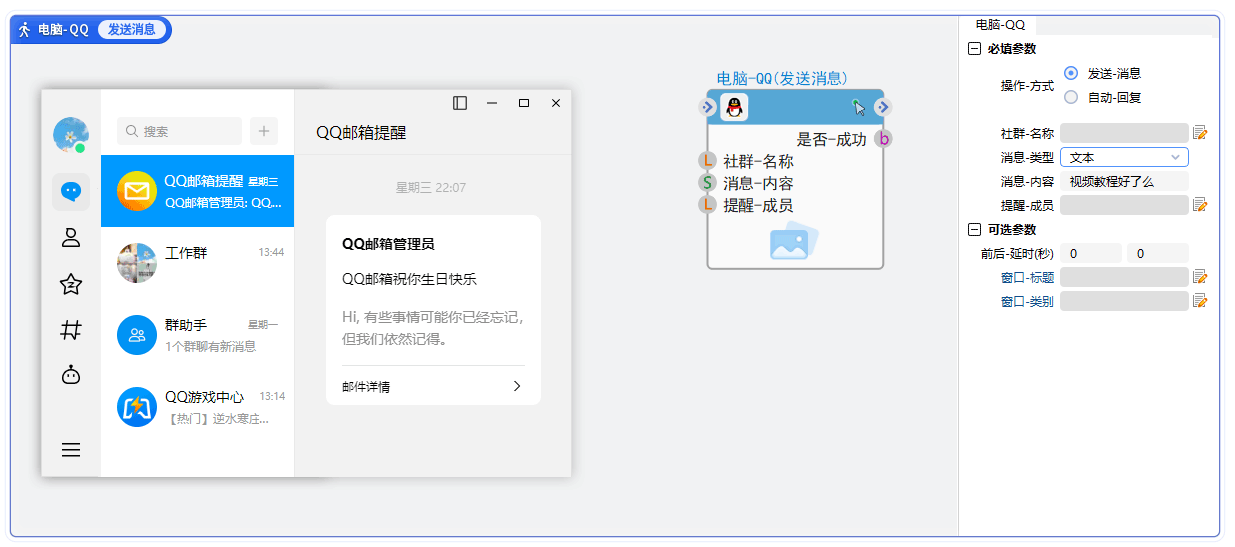Click the 发送消息 button in header
This screenshot has height=547, width=1235.
click(x=132, y=29)
